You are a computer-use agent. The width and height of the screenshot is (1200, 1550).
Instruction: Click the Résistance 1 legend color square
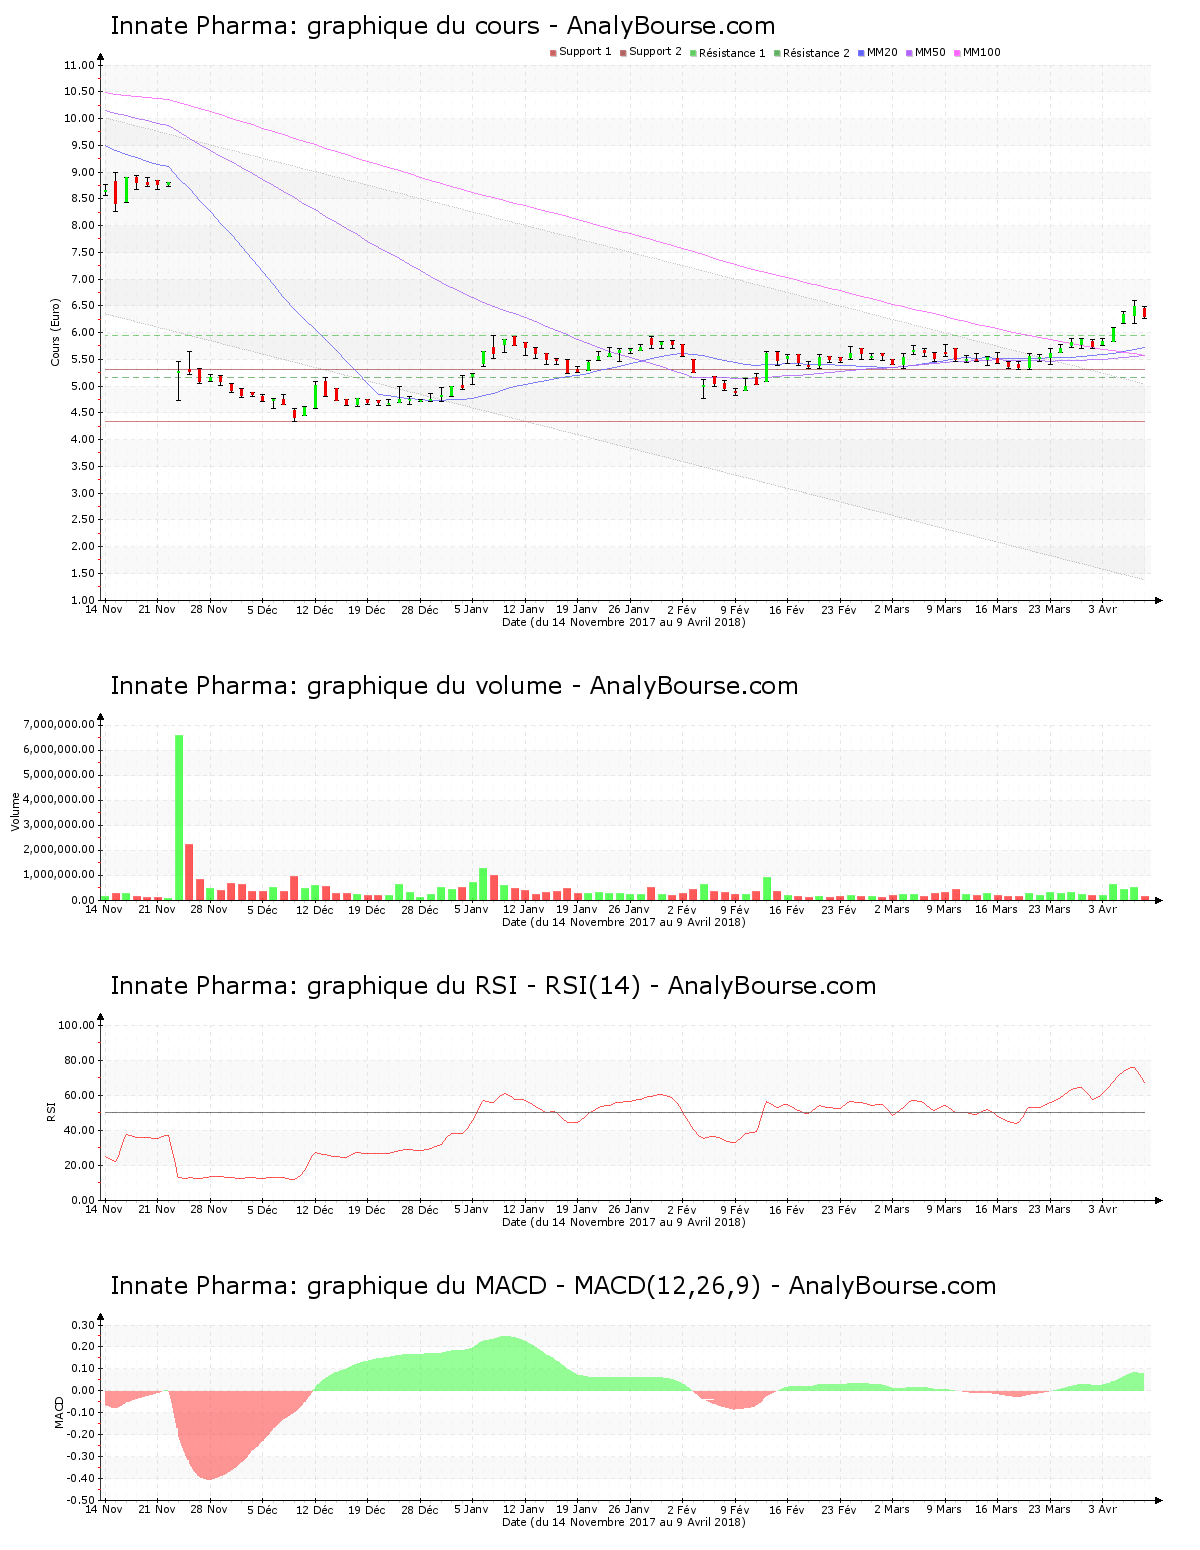pyautogui.click(x=693, y=53)
